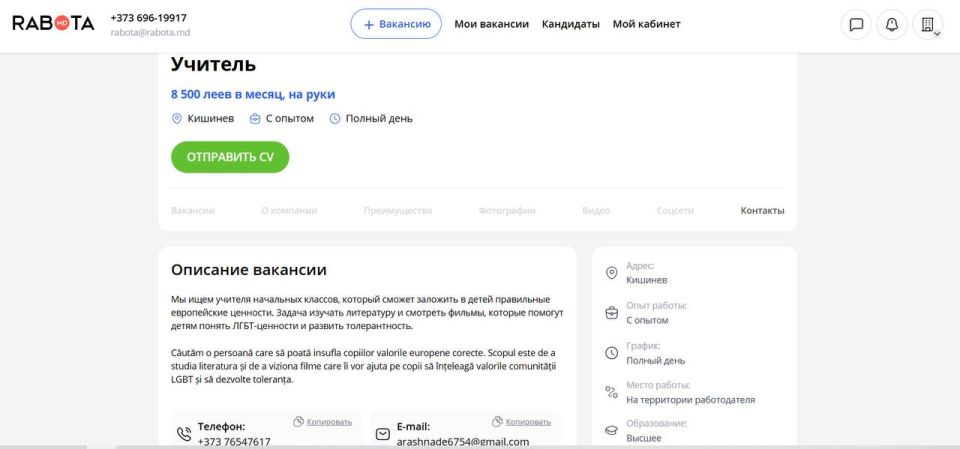This screenshot has width=960, height=449.
Task: Copy the e-mail address via Копировать
Action: click(x=521, y=421)
